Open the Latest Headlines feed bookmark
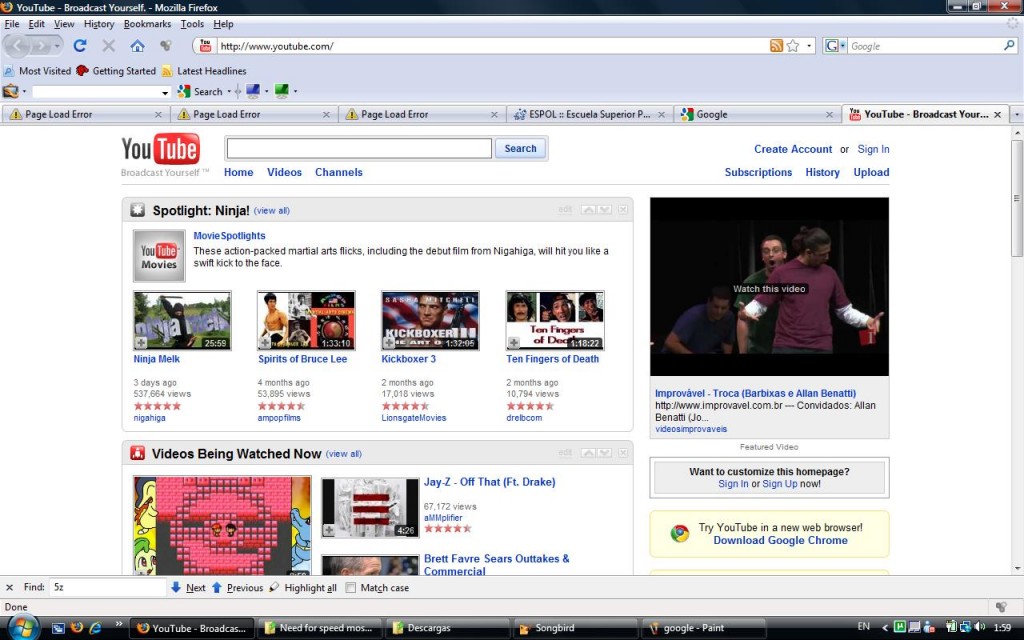This screenshot has width=1024, height=640. tap(204, 71)
